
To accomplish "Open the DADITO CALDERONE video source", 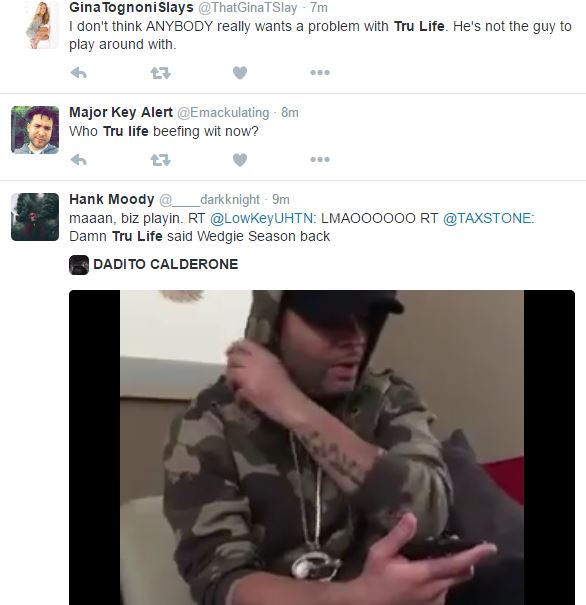I will pyautogui.click(x=165, y=265).
